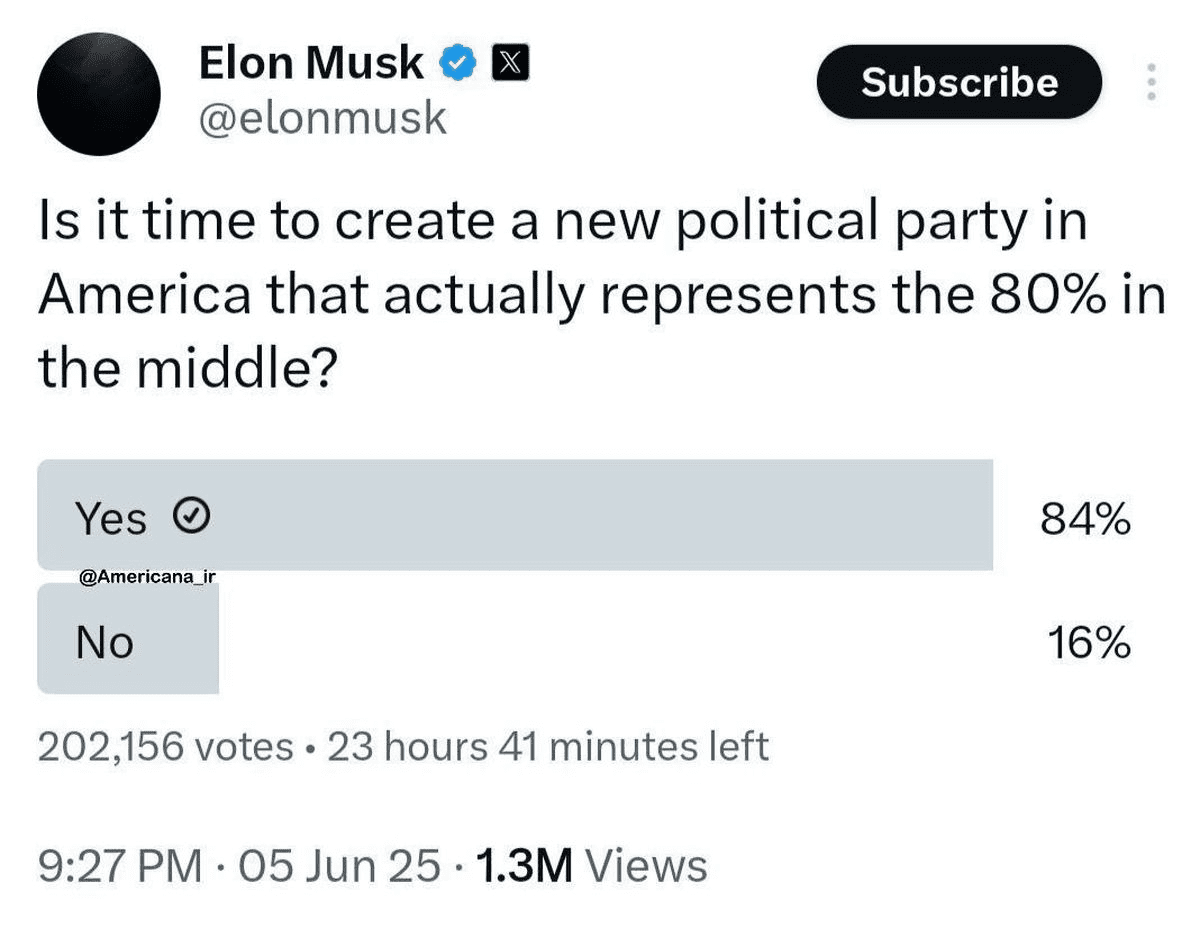Open the three-dot more options menu
Screen dimensions: 1200x928
[x=1151, y=81]
